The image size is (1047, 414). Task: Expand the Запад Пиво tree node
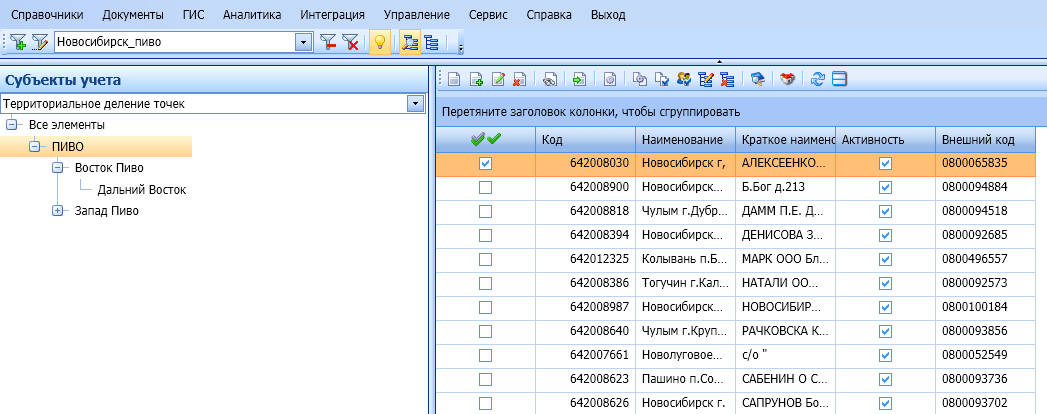pyautogui.click(x=57, y=211)
